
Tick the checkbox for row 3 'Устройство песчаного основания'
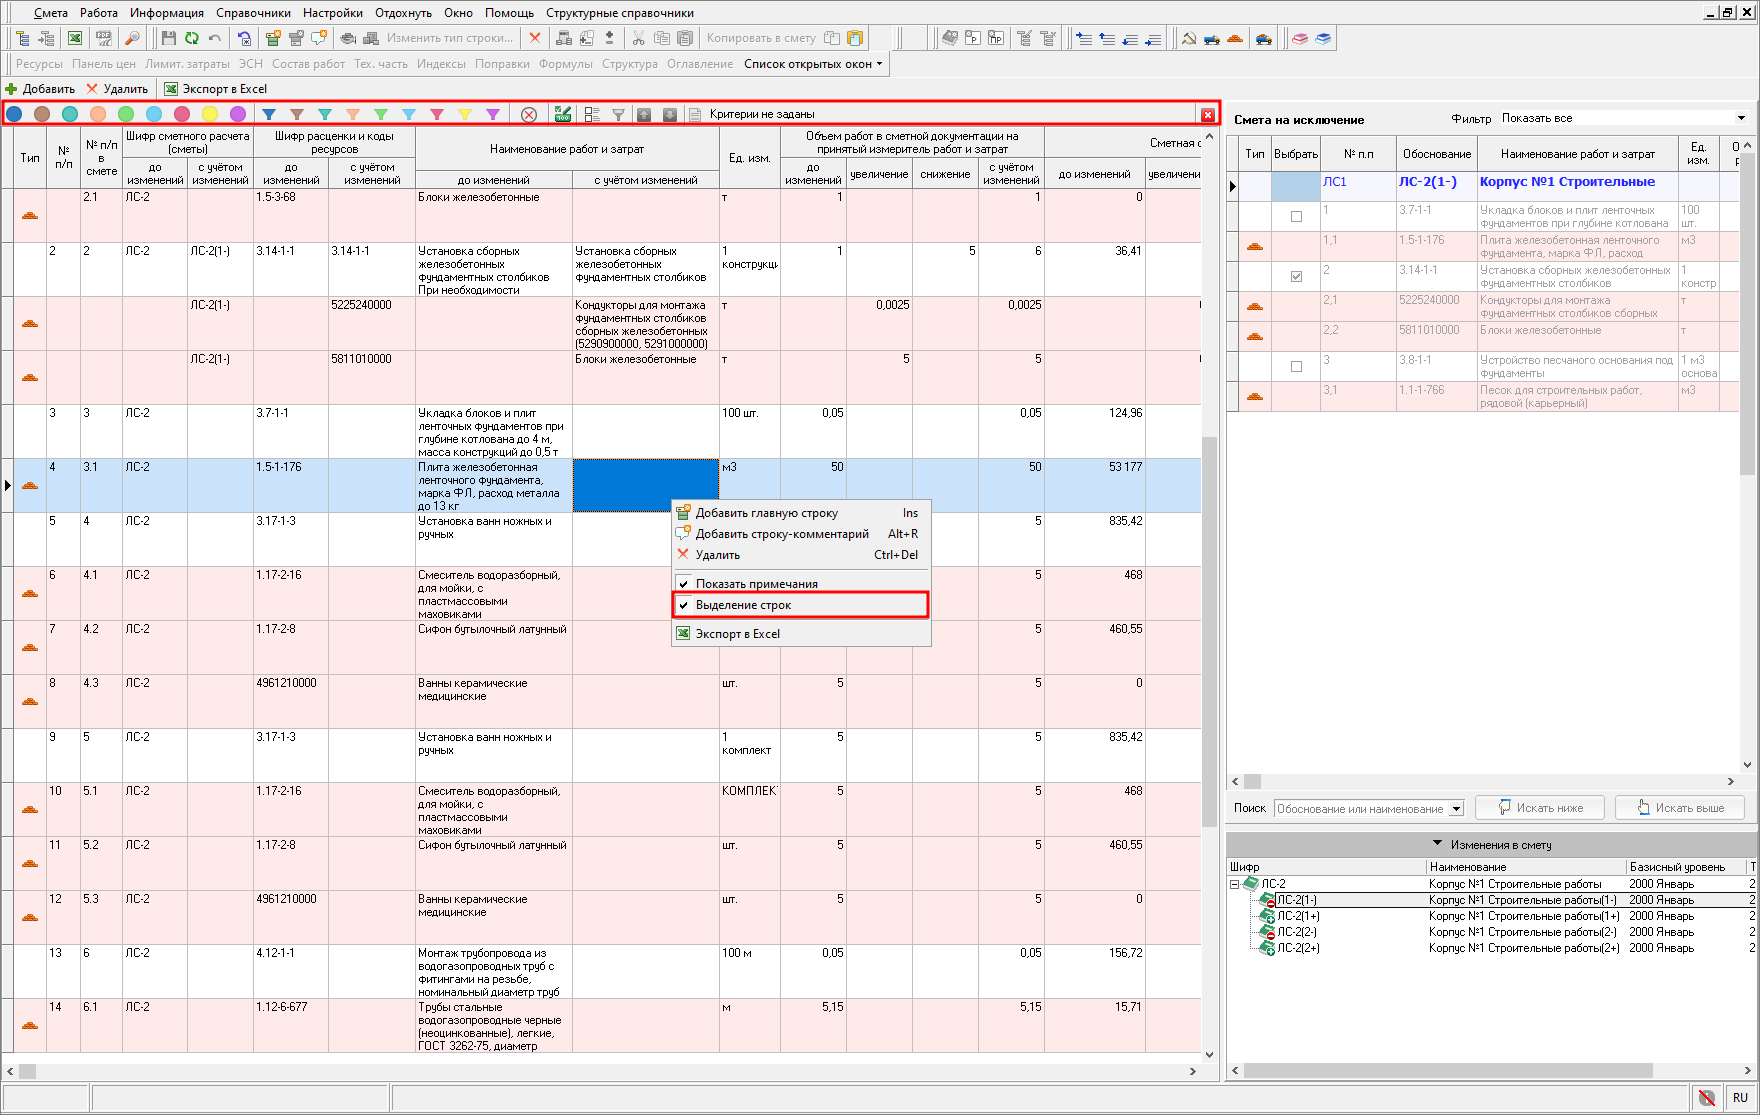(1296, 367)
